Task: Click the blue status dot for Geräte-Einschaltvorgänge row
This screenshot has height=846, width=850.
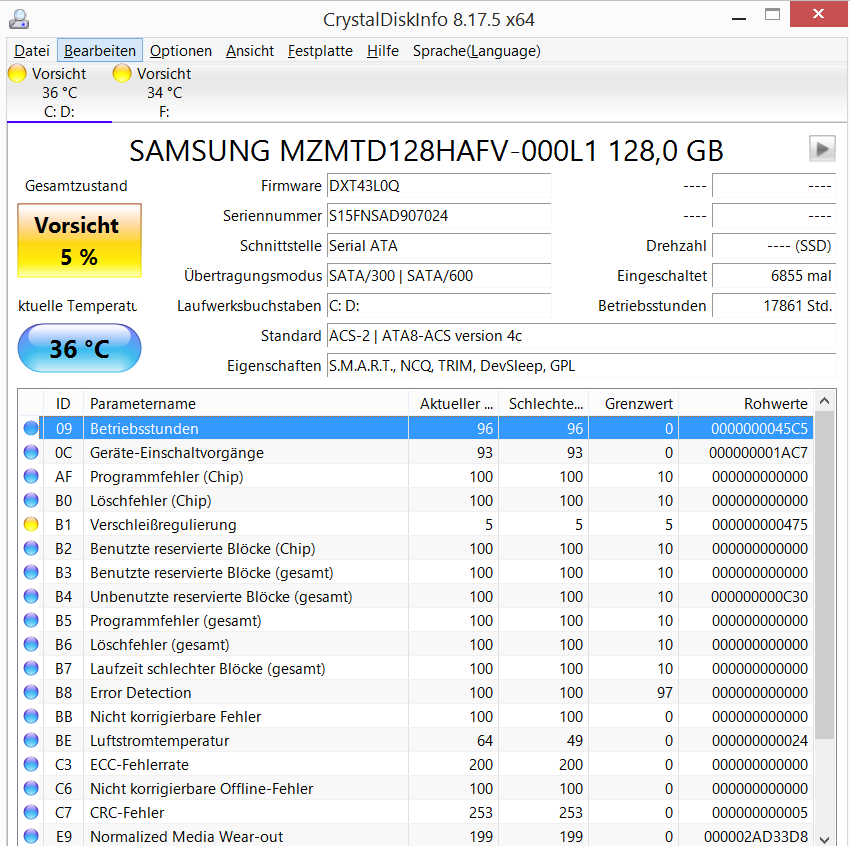Action: 31,452
